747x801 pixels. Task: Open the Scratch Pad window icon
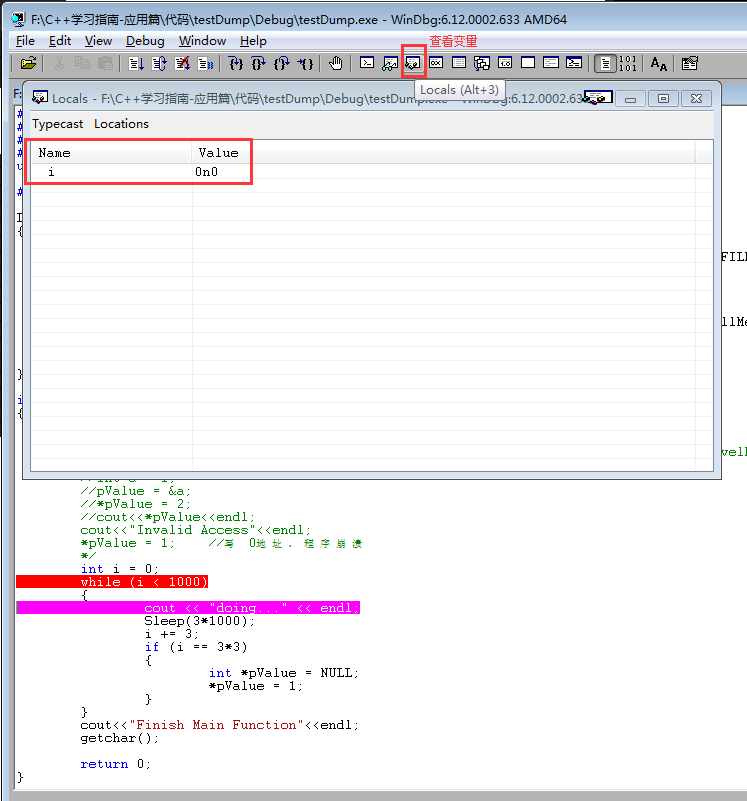tap(528, 63)
